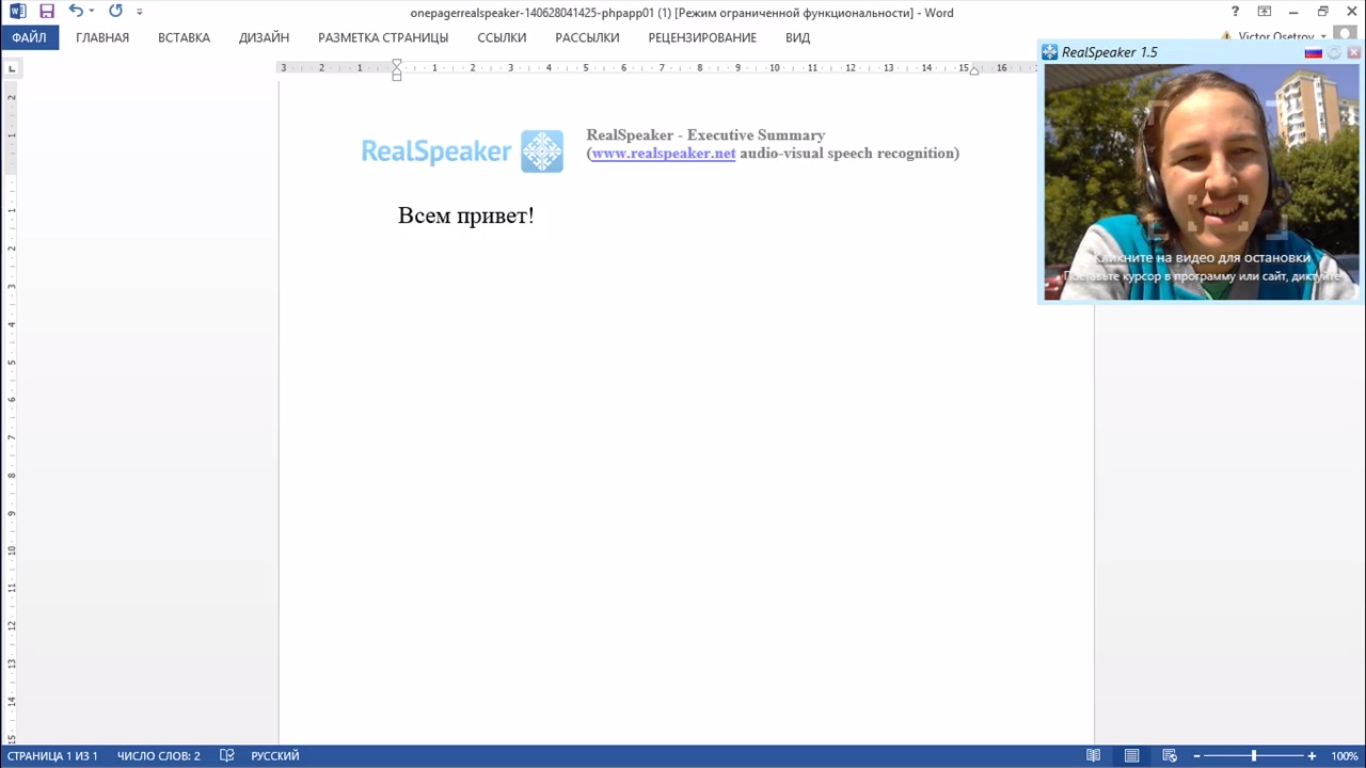Click the Word application icon in title bar

(x=18, y=12)
